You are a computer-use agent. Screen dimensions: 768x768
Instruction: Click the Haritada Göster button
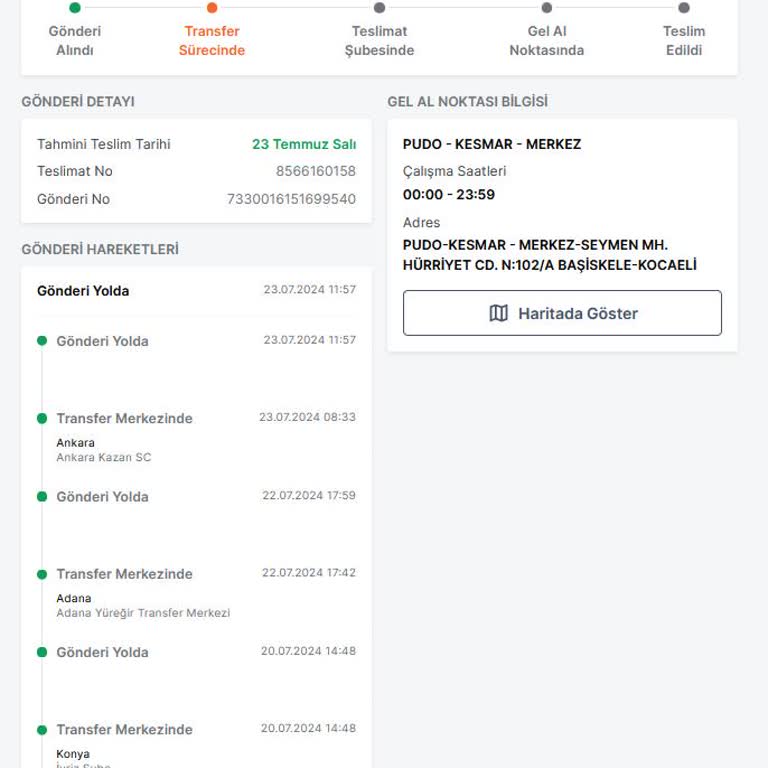pos(562,313)
